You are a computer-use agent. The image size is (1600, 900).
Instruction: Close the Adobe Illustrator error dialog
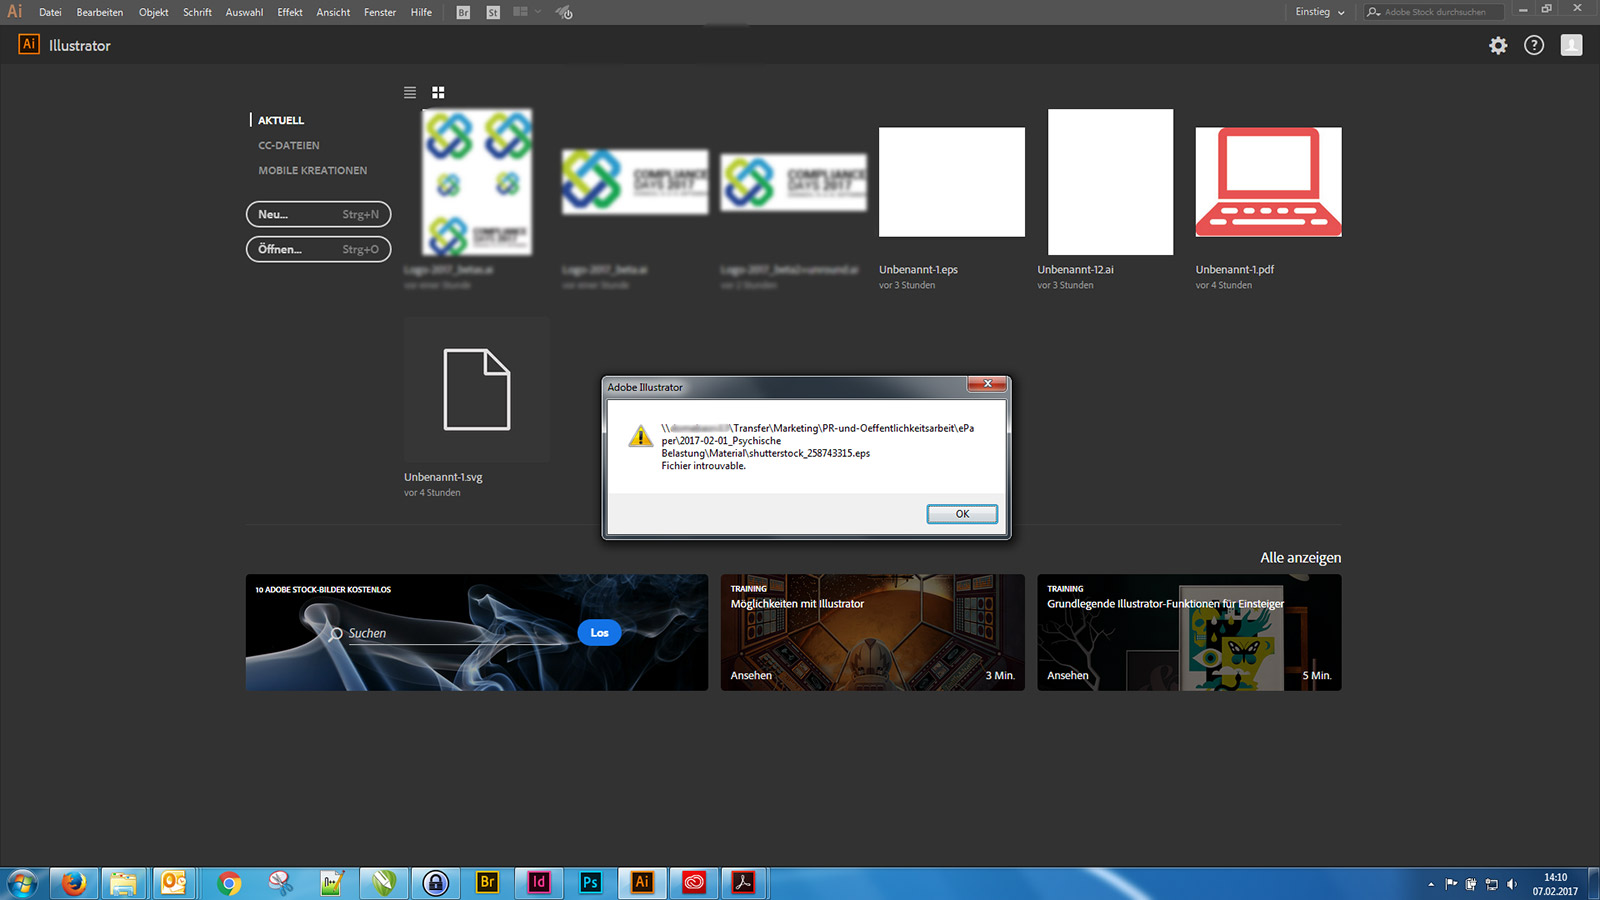click(x=988, y=384)
